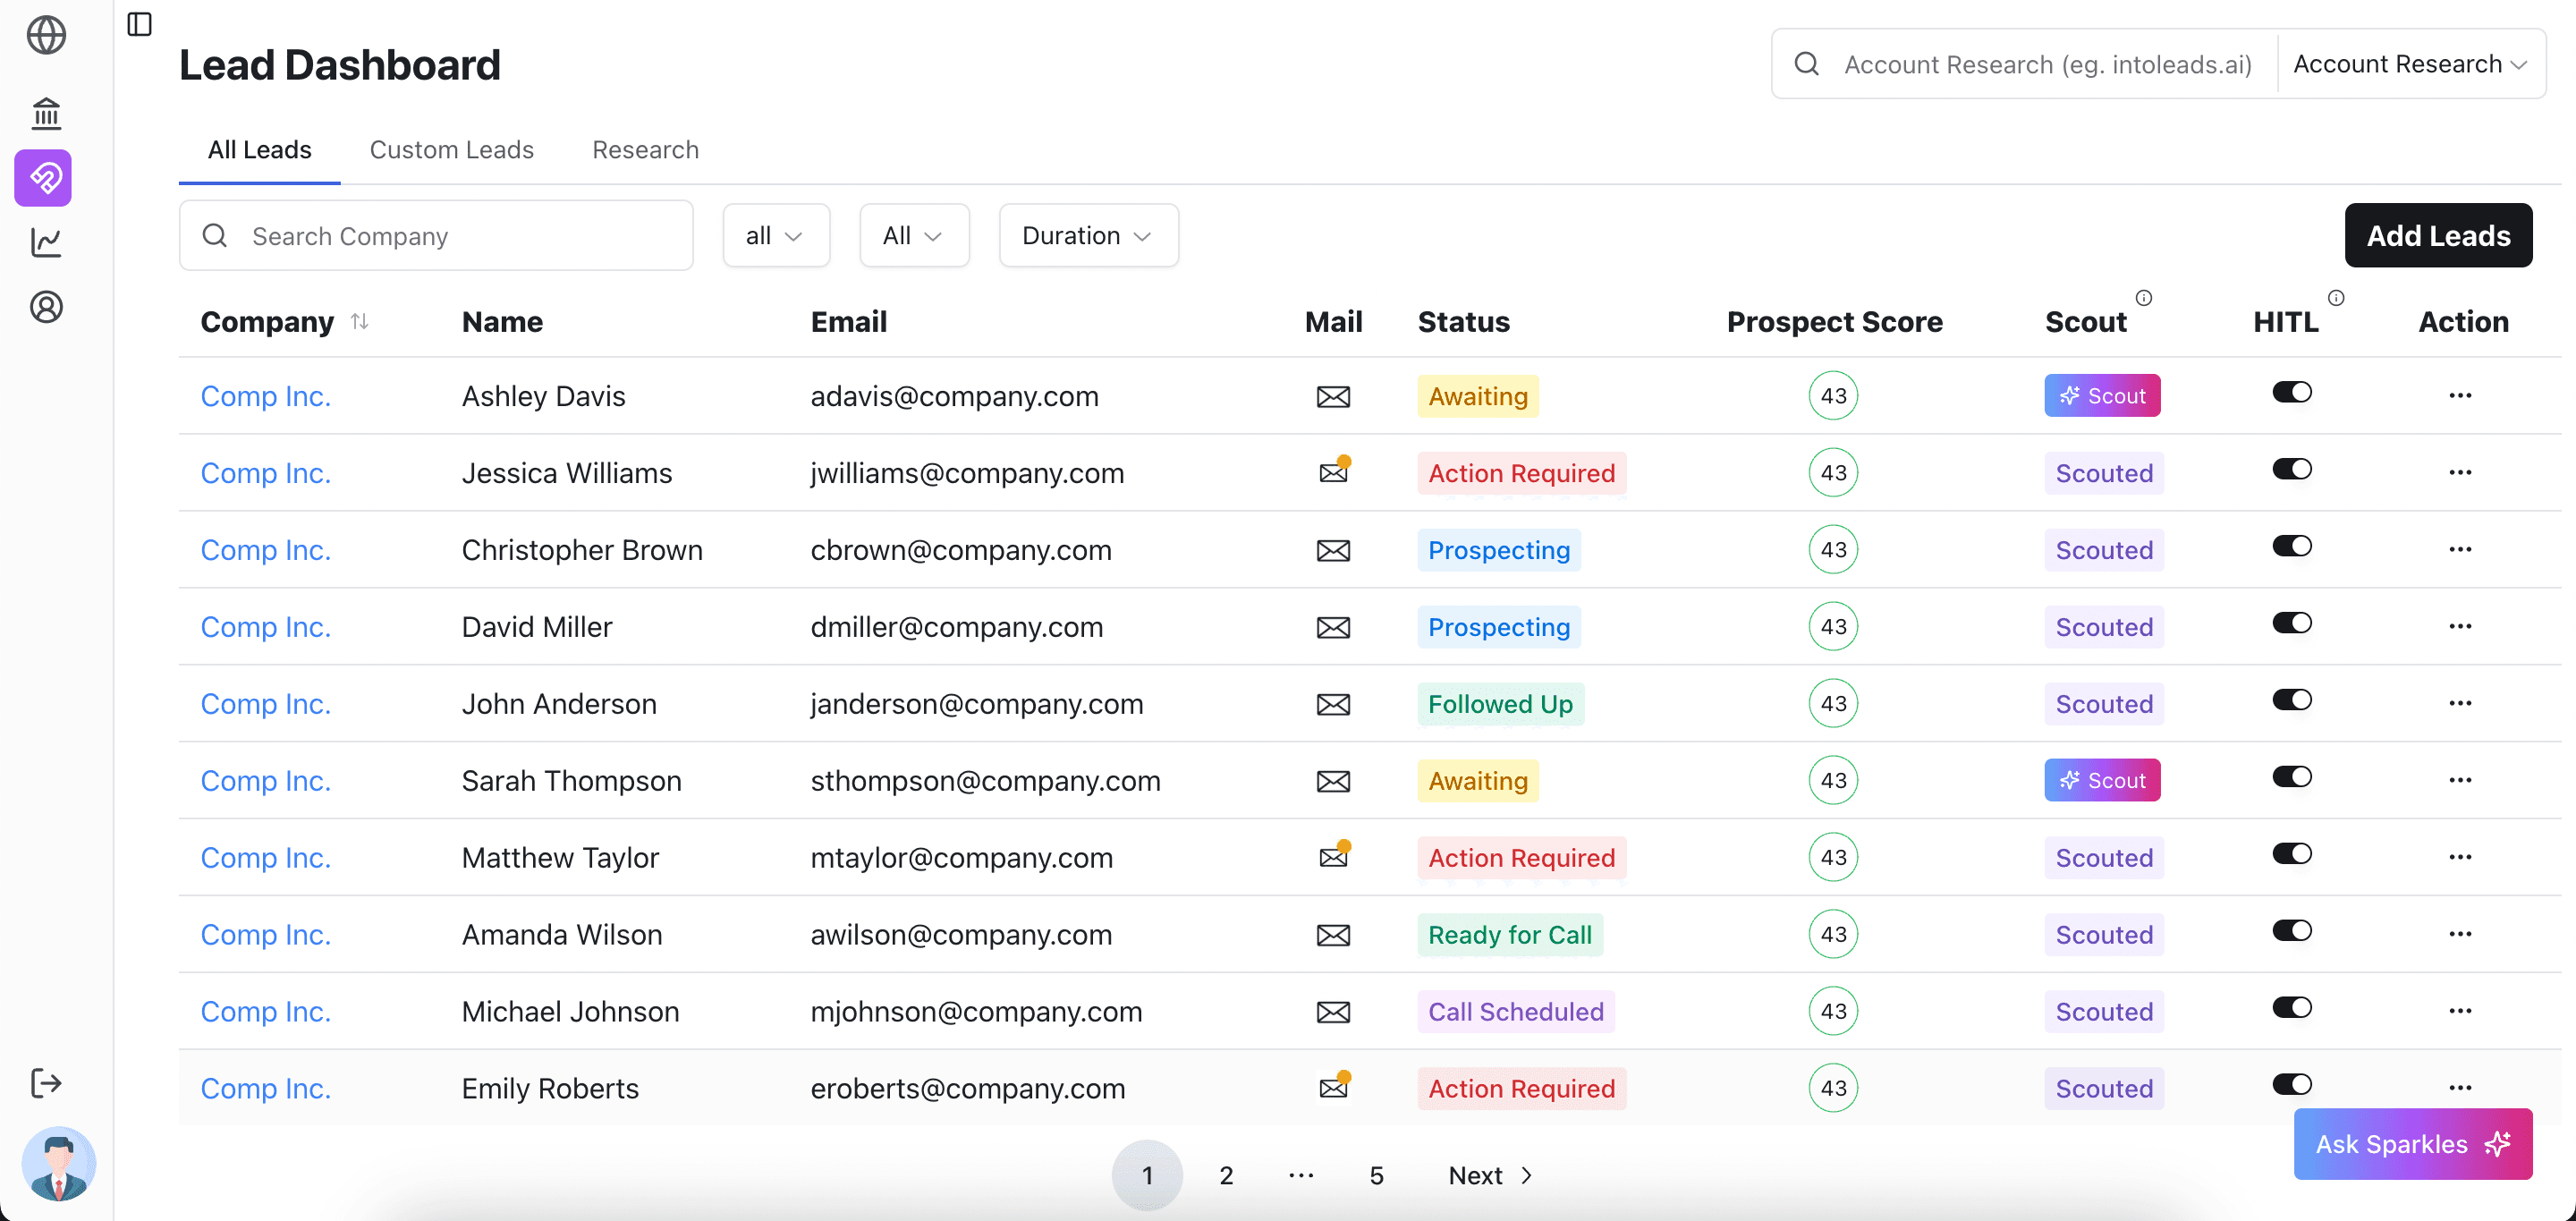The image size is (2576, 1221).
Task: Click the logout icon in sidebar
Action: pos(46,1083)
